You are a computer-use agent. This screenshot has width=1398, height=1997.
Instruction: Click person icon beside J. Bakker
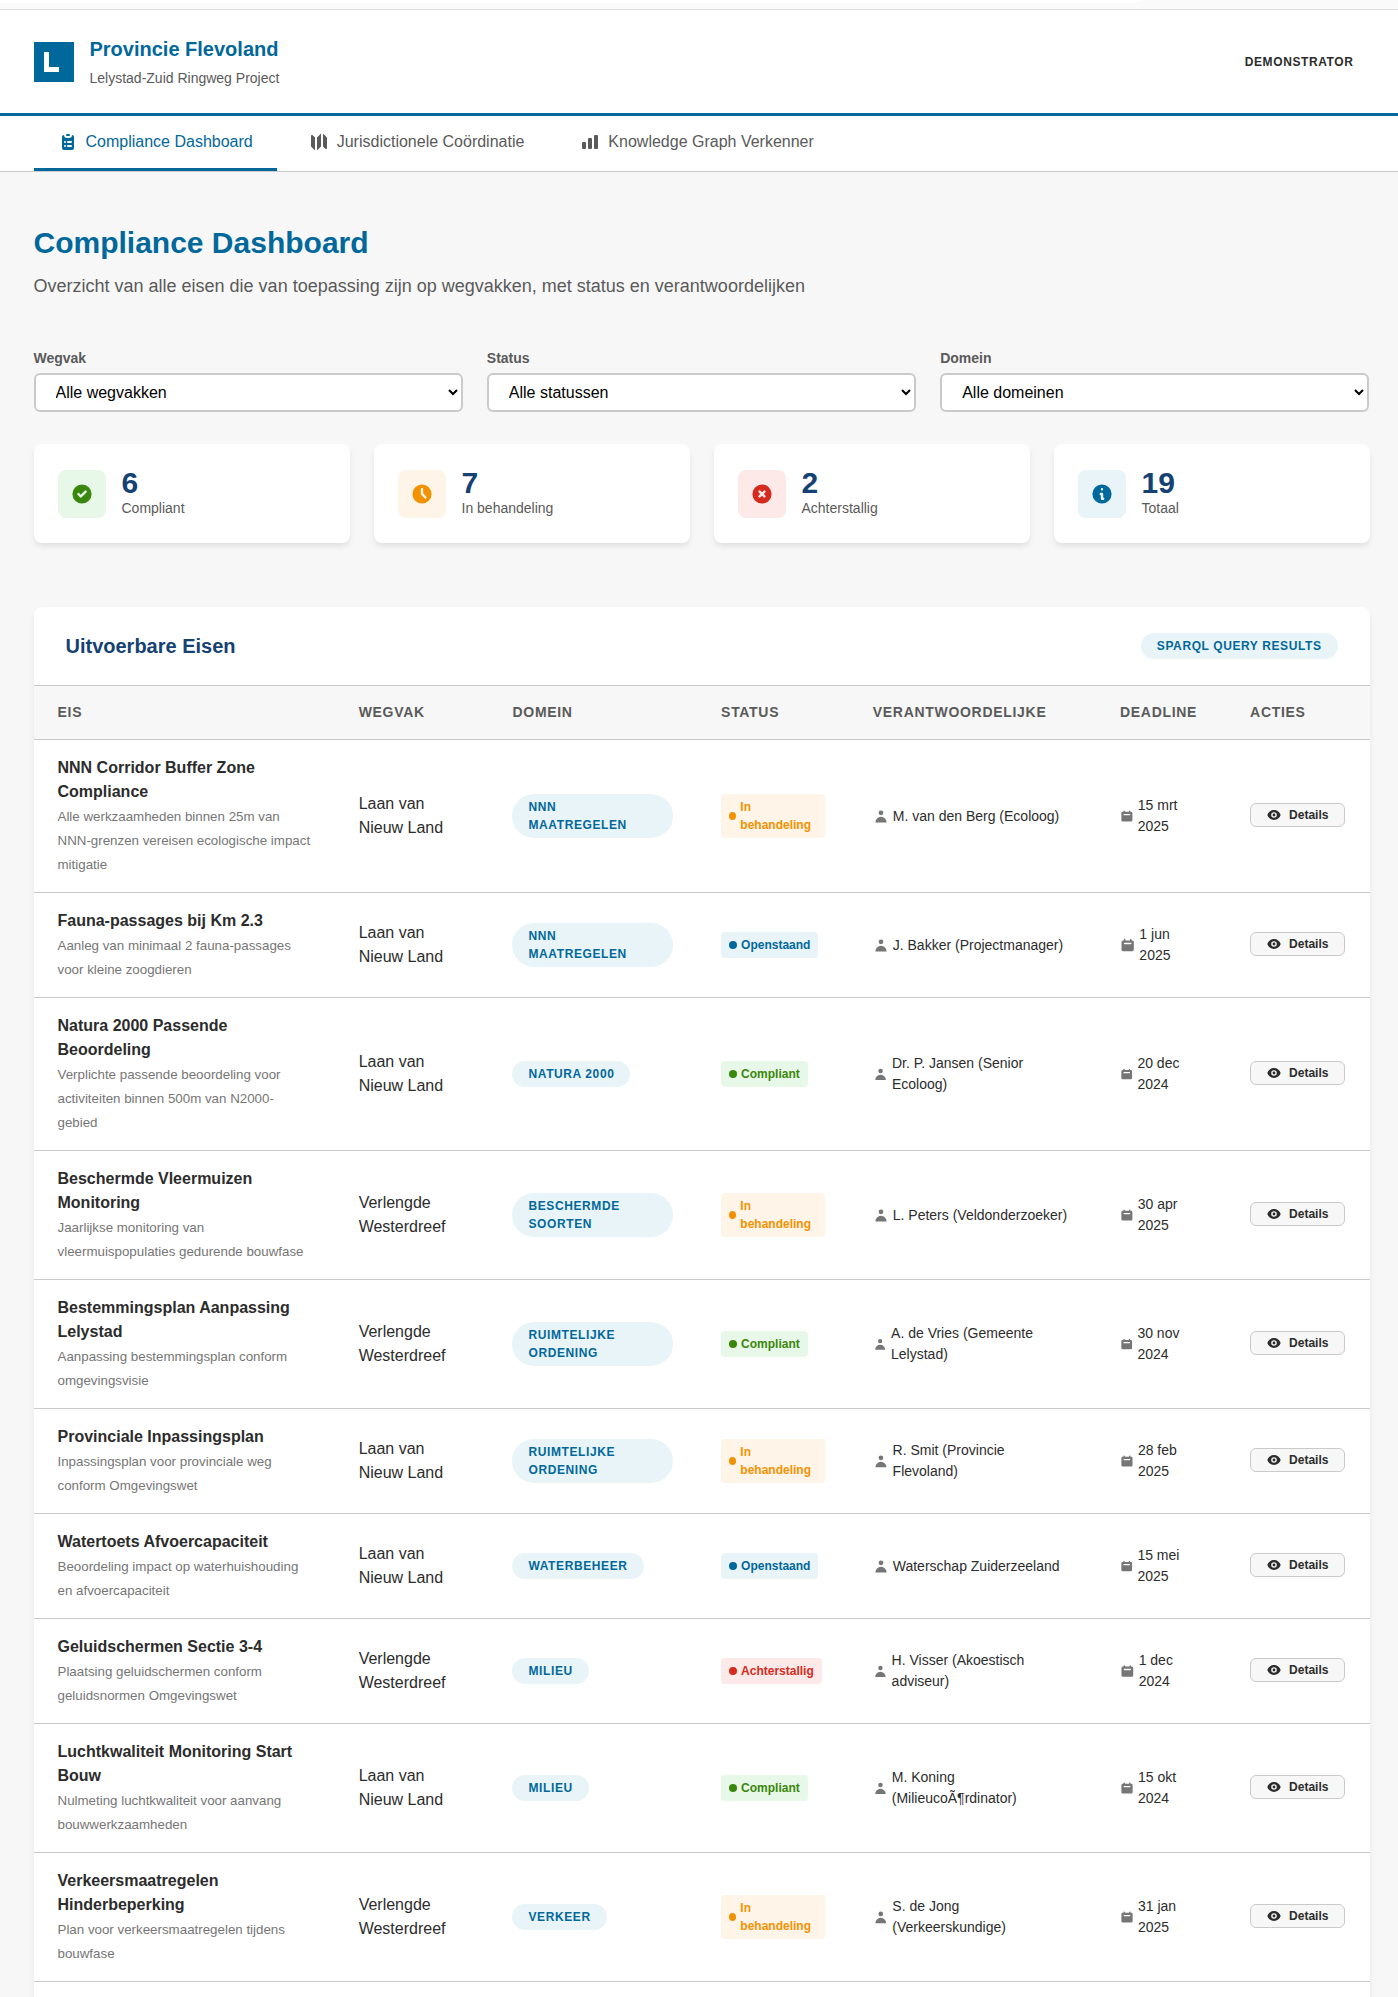[881, 946]
